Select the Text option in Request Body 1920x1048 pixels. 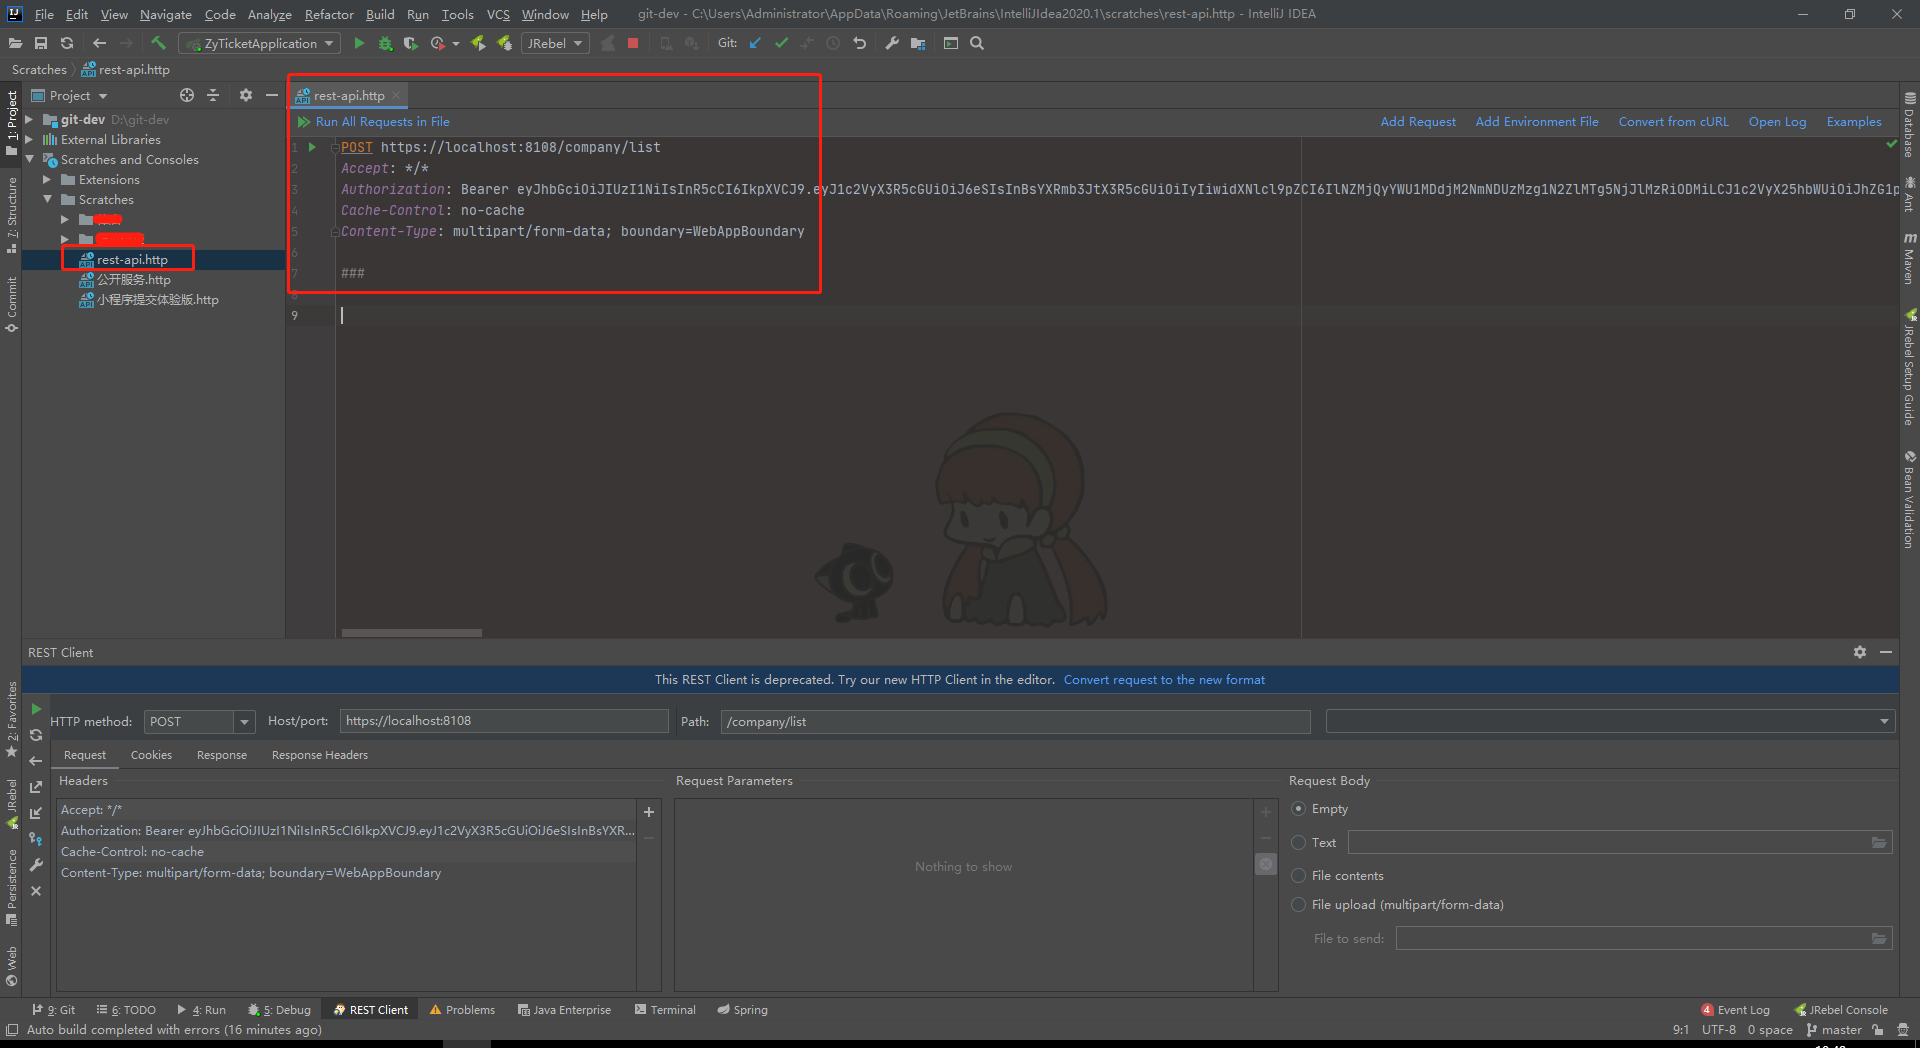click(1298, 842)
